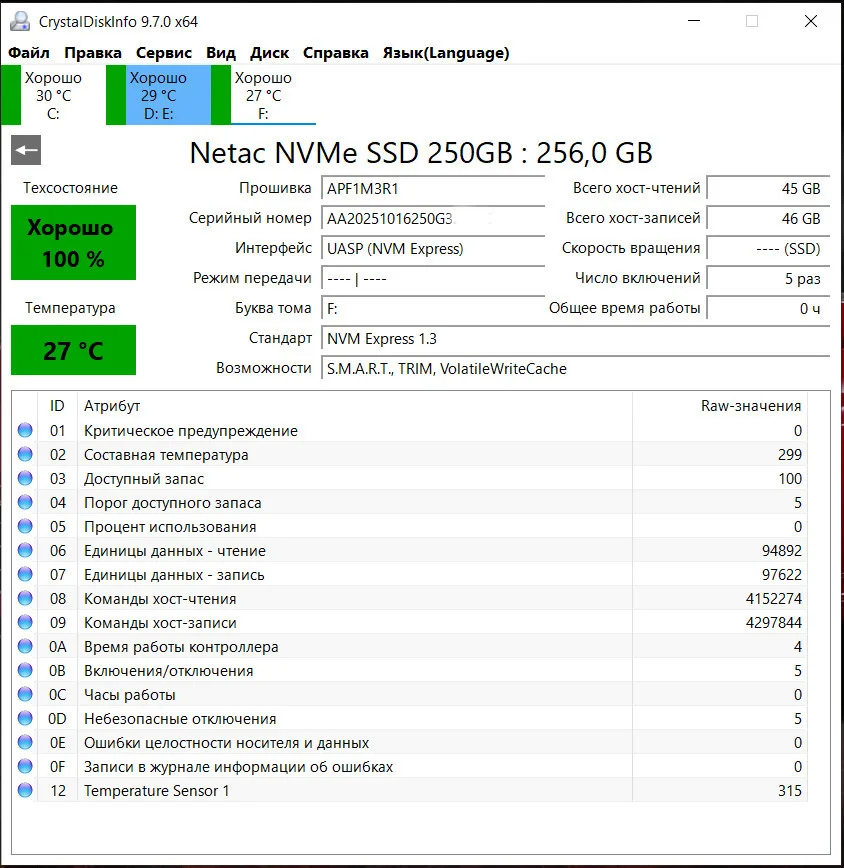
Task: Open the Язык(Language) menu
Action: tap(446, 53)
